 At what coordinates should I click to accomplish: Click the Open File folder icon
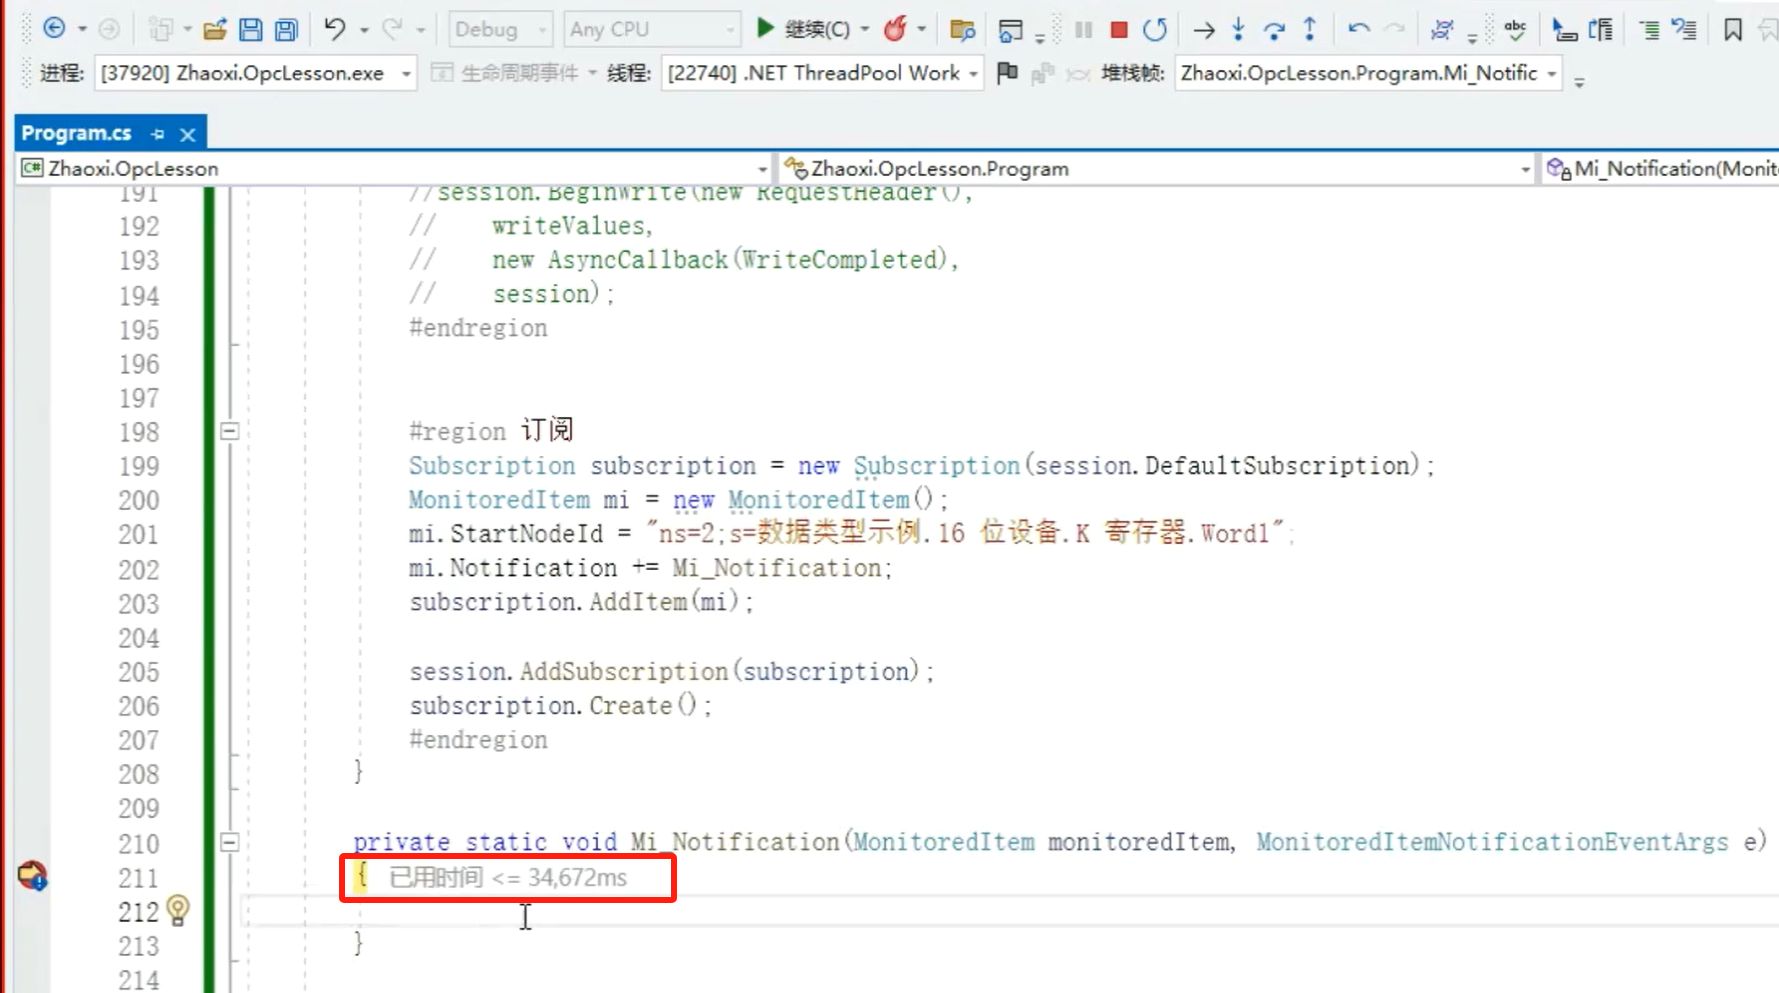[x=214, y=30]
